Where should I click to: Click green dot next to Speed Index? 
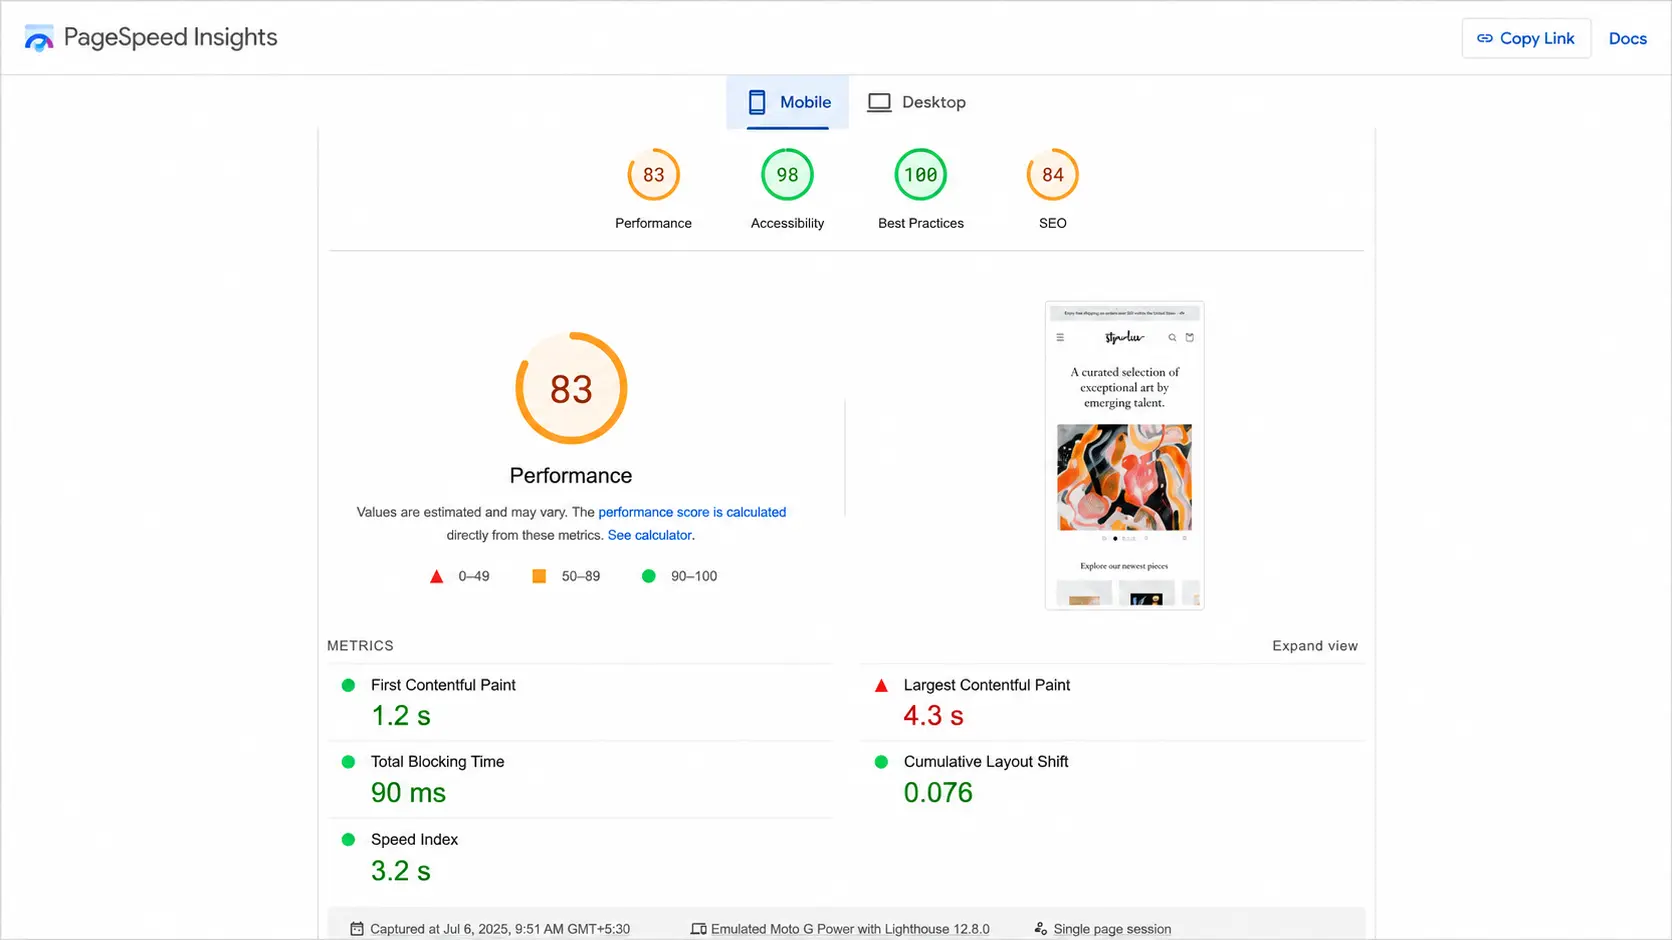(x=348, y=840)
